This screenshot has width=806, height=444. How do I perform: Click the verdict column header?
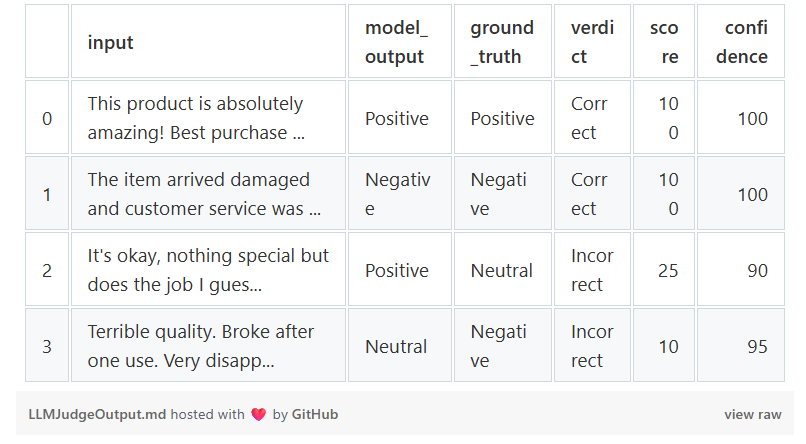591,42
